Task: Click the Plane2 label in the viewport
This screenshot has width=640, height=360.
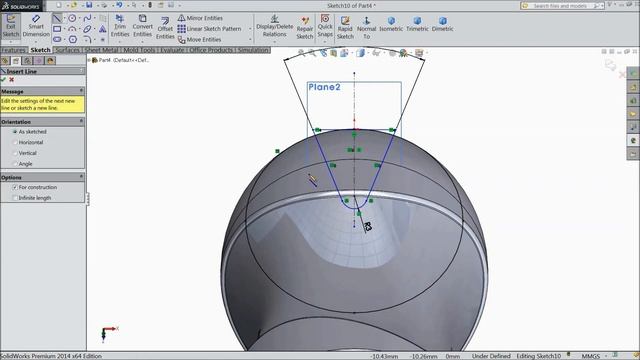Action: 324,87
